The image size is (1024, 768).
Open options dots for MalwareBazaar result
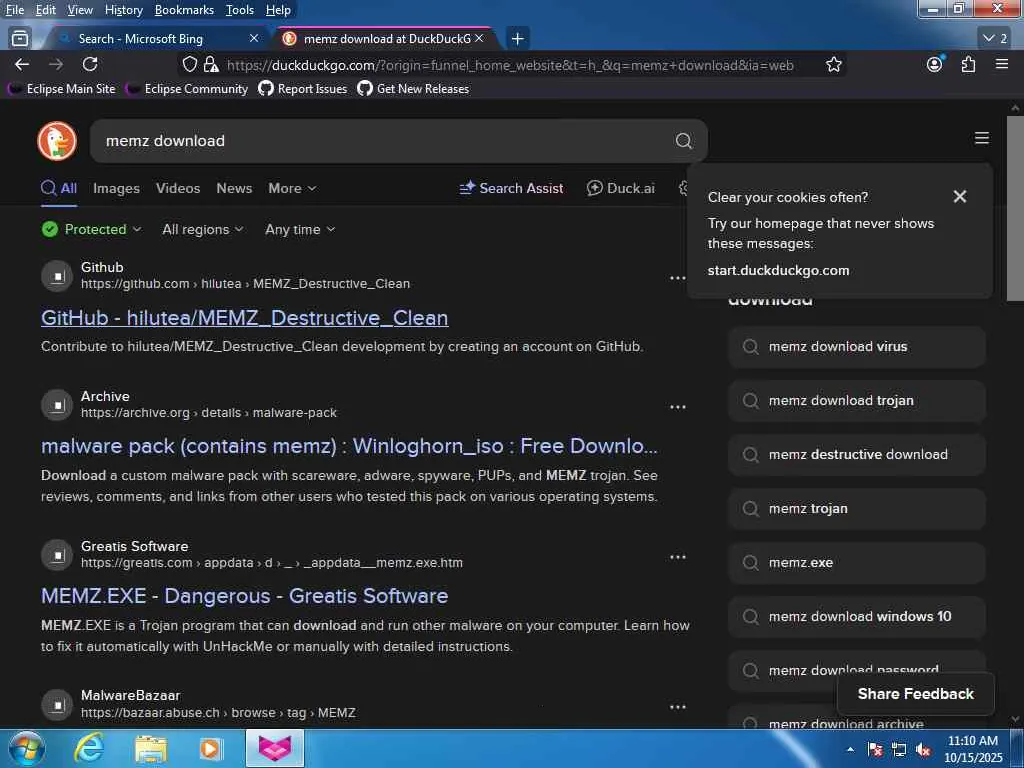[678, 707]
